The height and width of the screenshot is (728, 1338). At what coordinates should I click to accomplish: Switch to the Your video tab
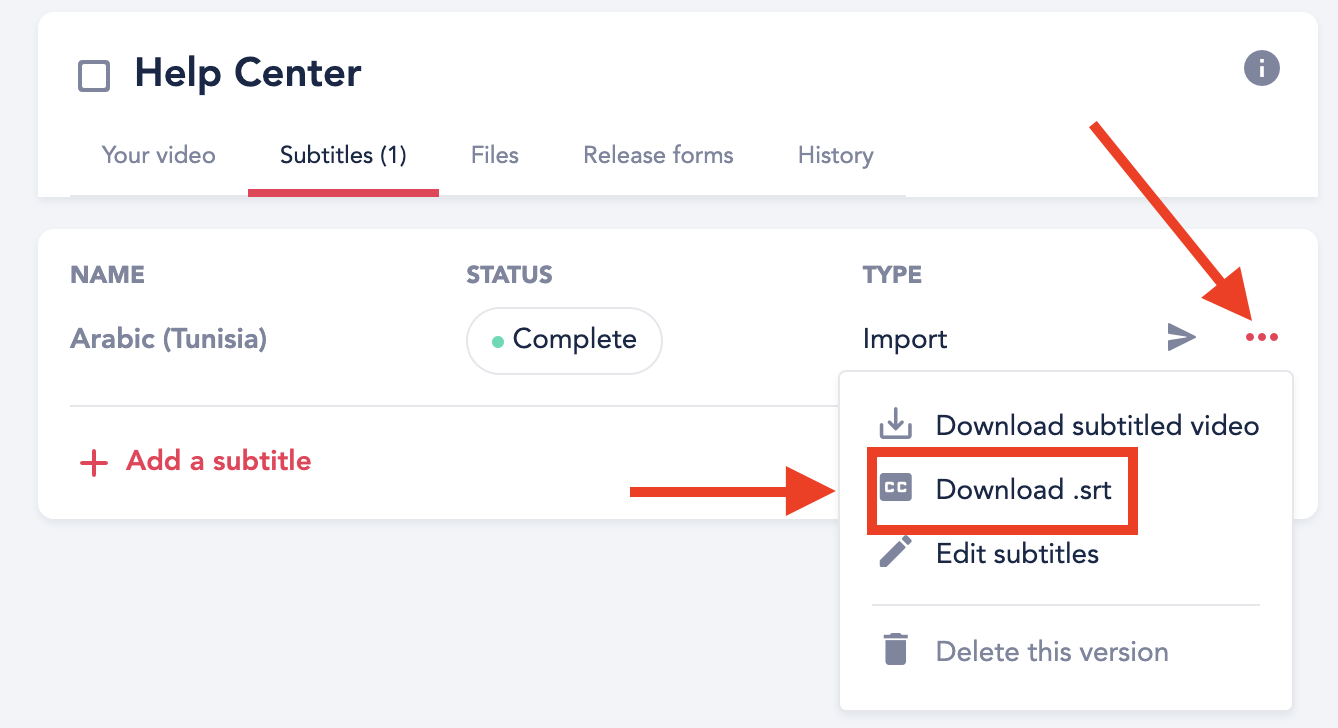pyautogui.click(x=158, y=155)
